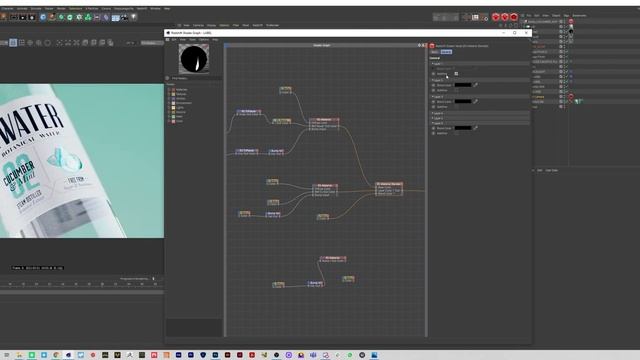Click the Find Nodes search field
Viewport: 640px width, 360px height.
tap(196, 78)
